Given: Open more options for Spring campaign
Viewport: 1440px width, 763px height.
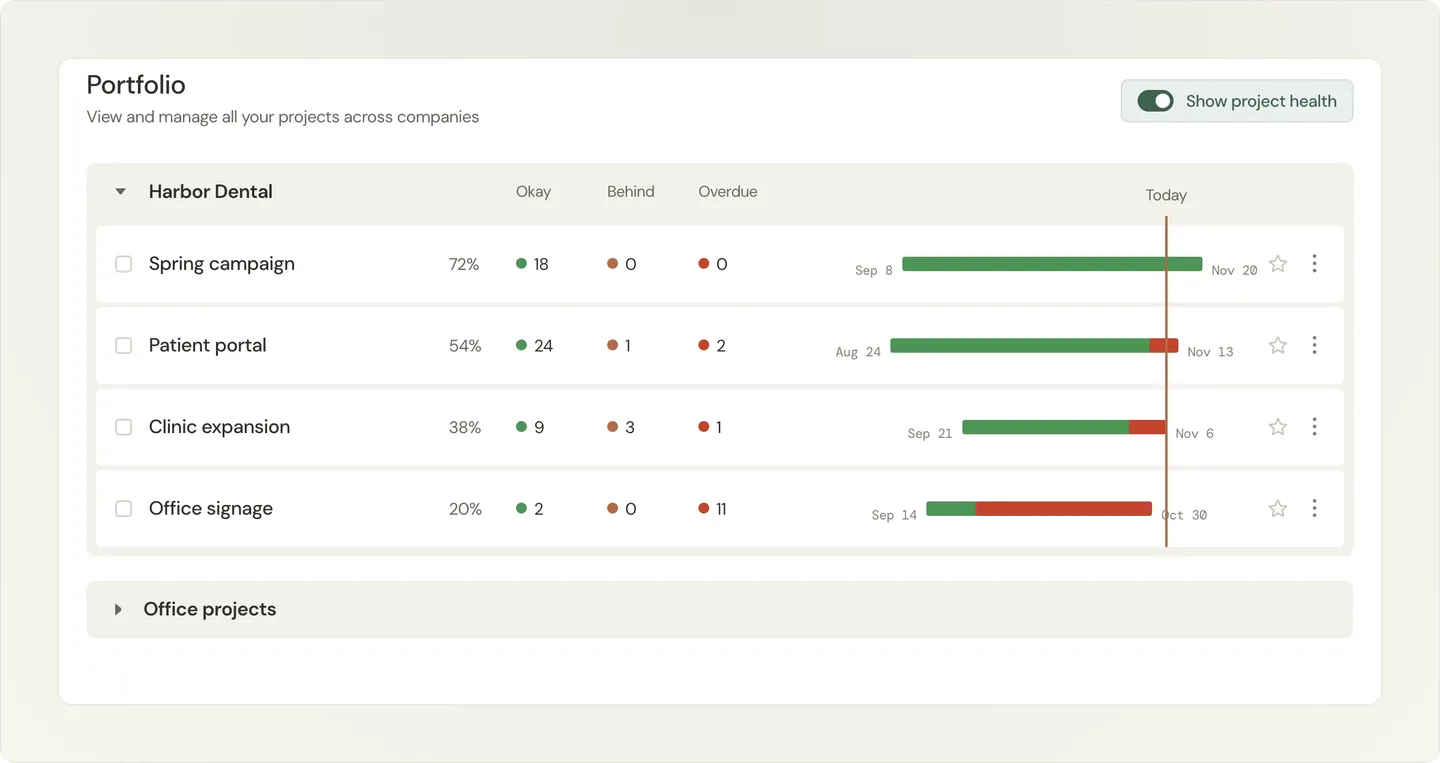Looking at the screenshot, I should [1314, 264].
